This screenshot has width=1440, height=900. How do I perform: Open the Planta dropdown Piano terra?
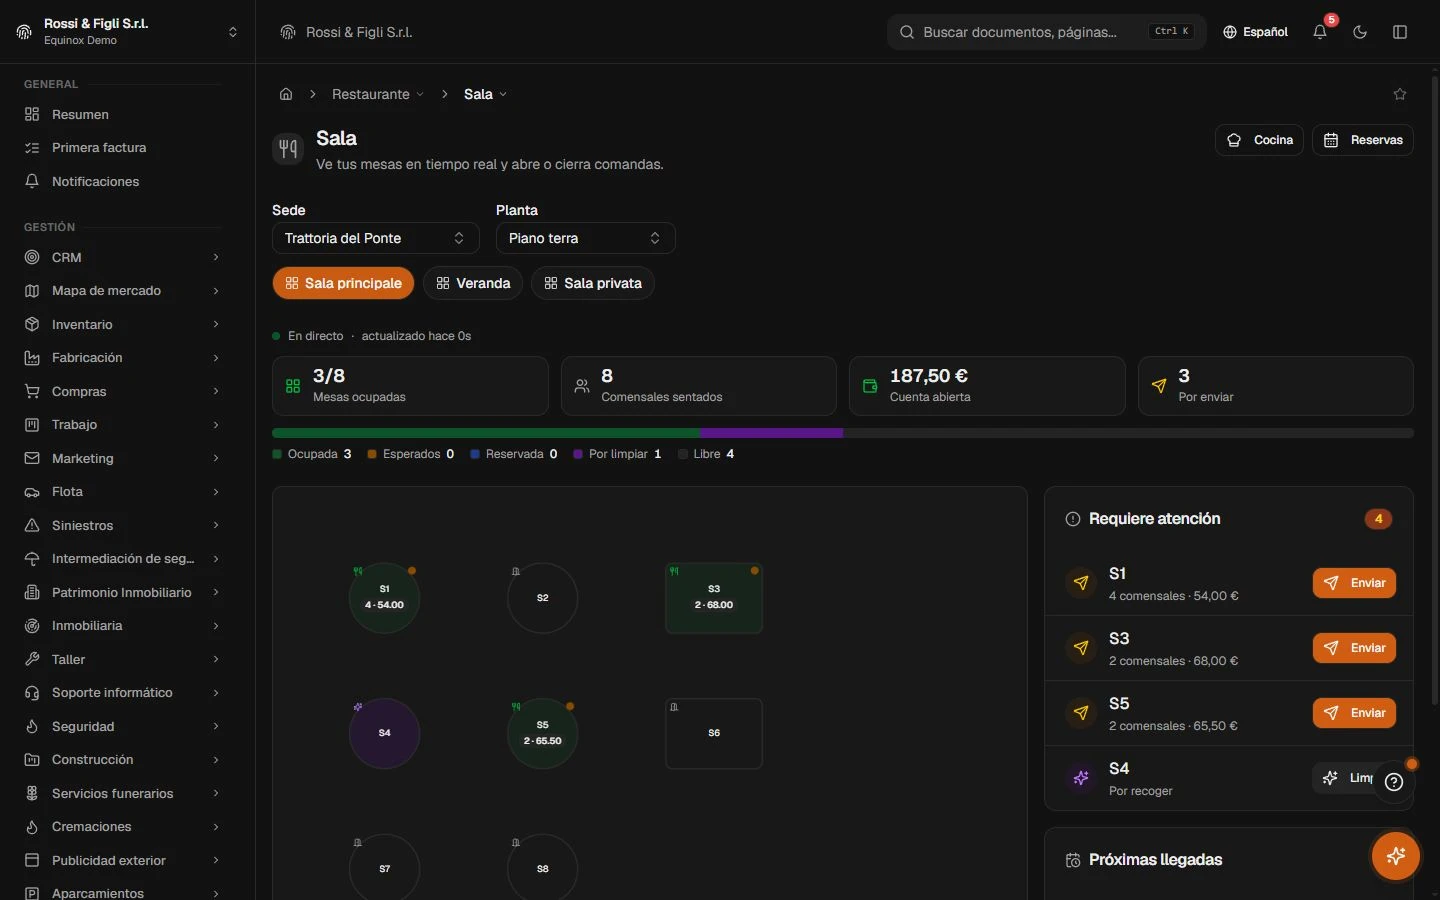click(x=586, y=238)
